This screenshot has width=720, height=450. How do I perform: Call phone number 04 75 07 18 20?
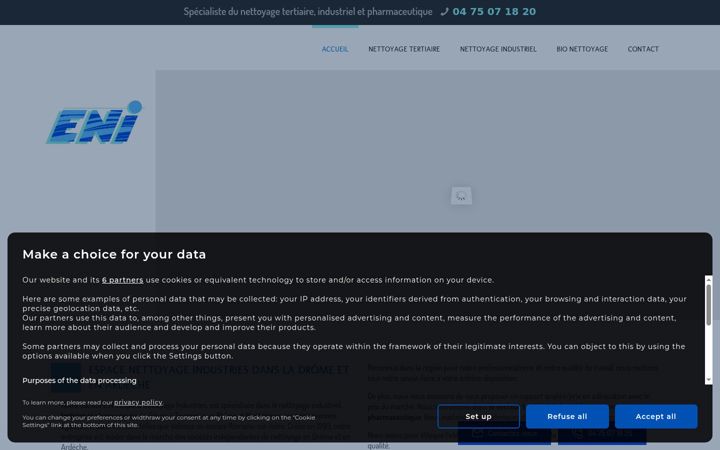(494, 12)
